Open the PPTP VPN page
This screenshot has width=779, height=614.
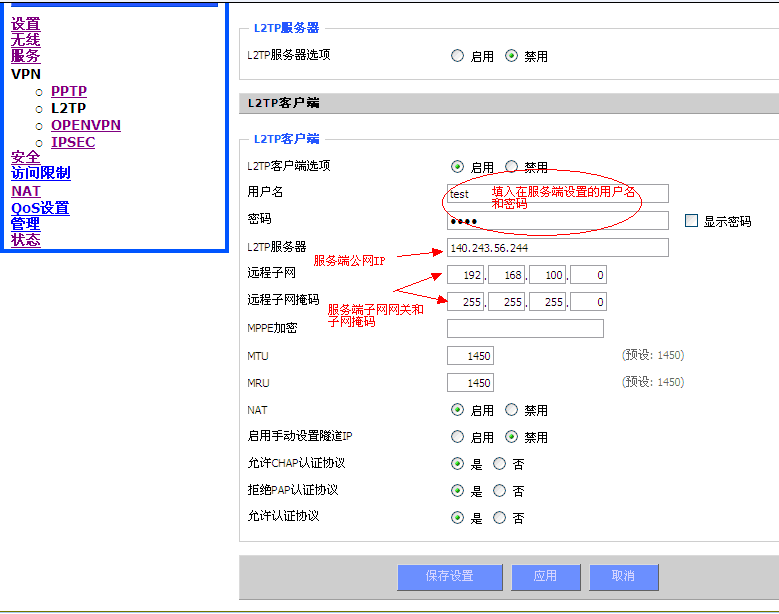coord(69,91)
